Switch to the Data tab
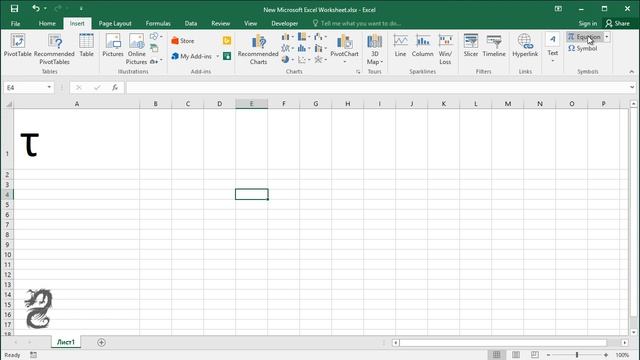This screenshot has height=360, width=640. tap(191, 23)
